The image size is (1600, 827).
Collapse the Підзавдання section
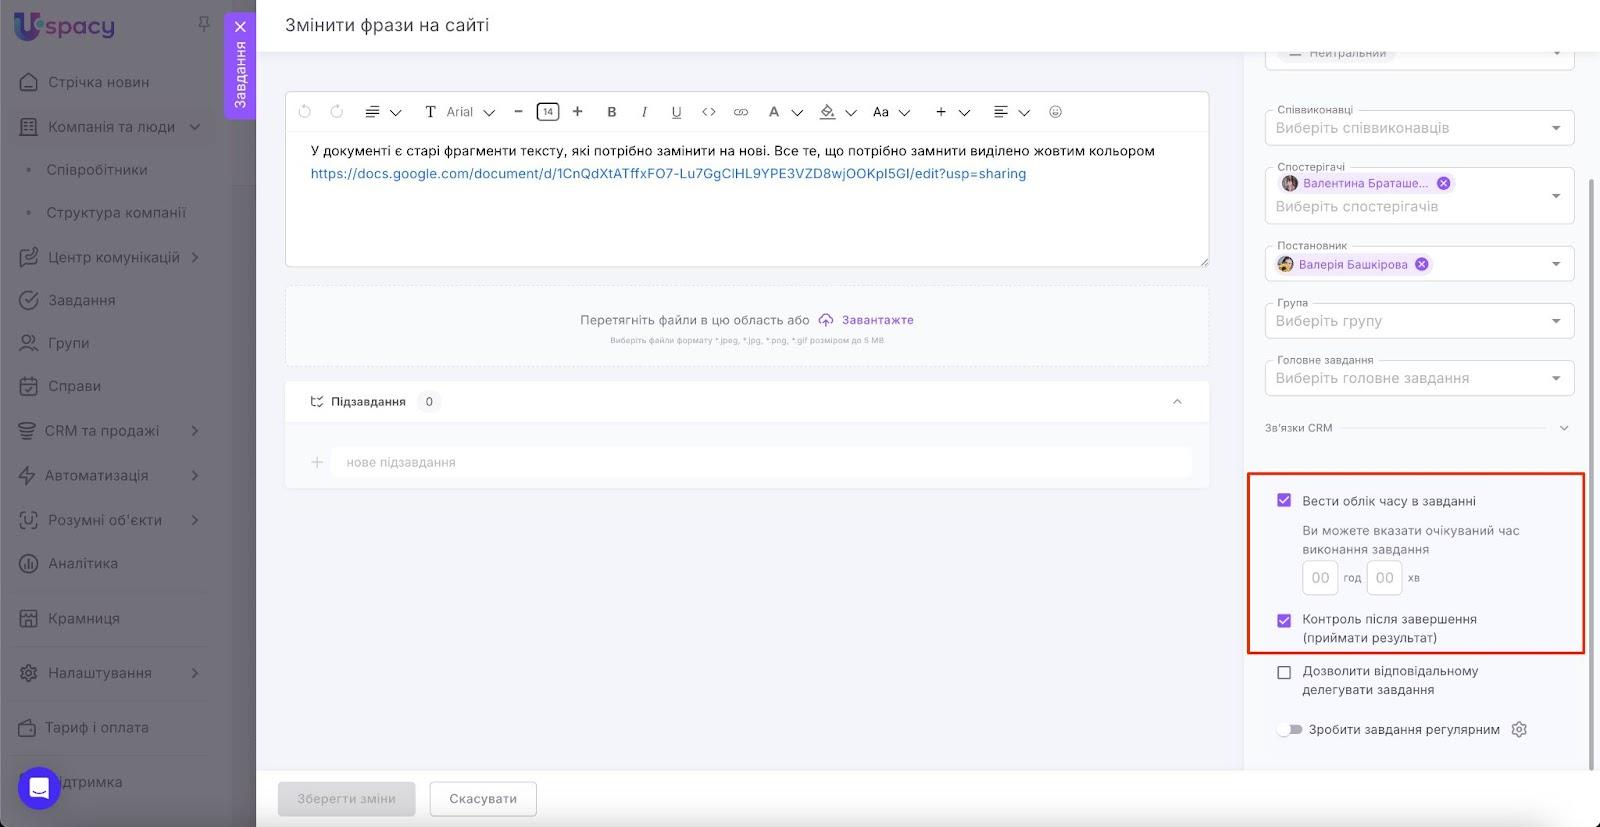point(1177,402)
